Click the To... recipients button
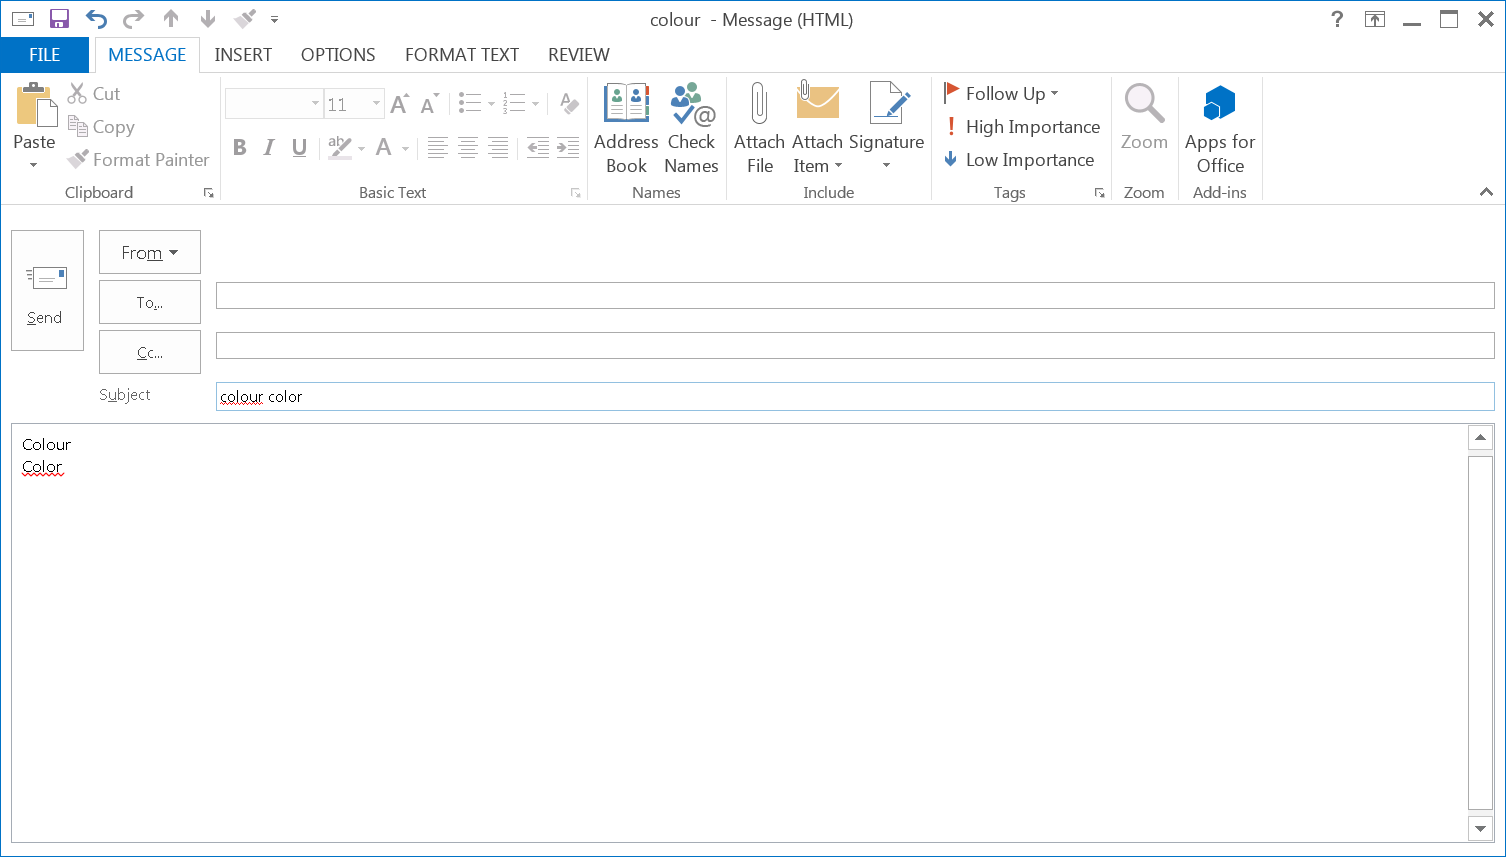 click(150, 303)
